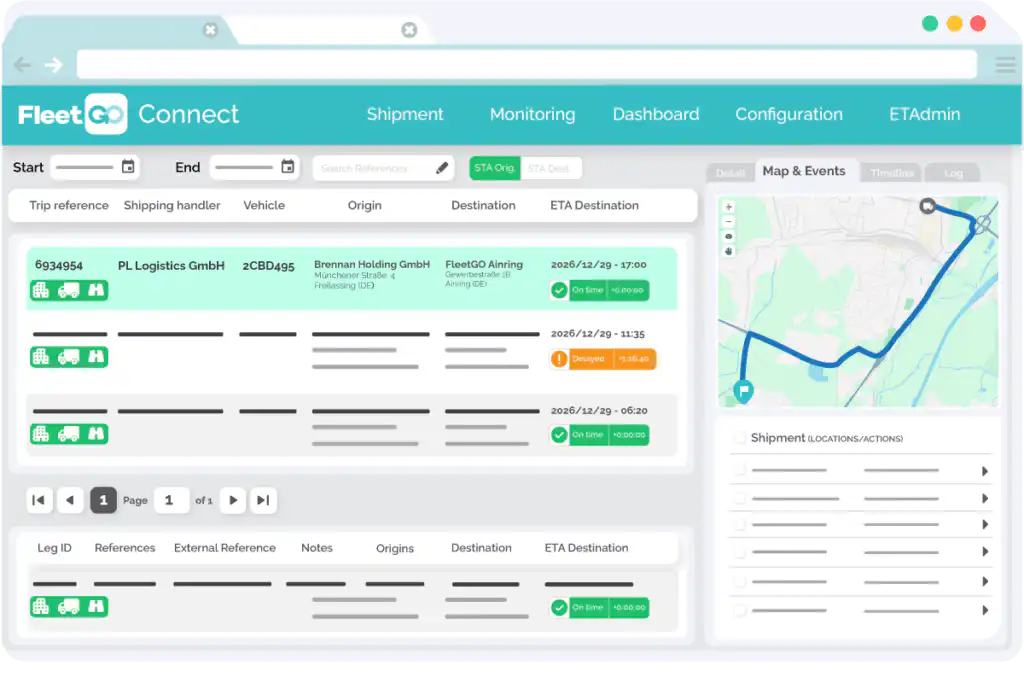The width and height of the screenshot is (1024, 683).
Task: Check the Shipment locations/actions header checkbox
Action: pyautogui.click(x=739, y=437)
